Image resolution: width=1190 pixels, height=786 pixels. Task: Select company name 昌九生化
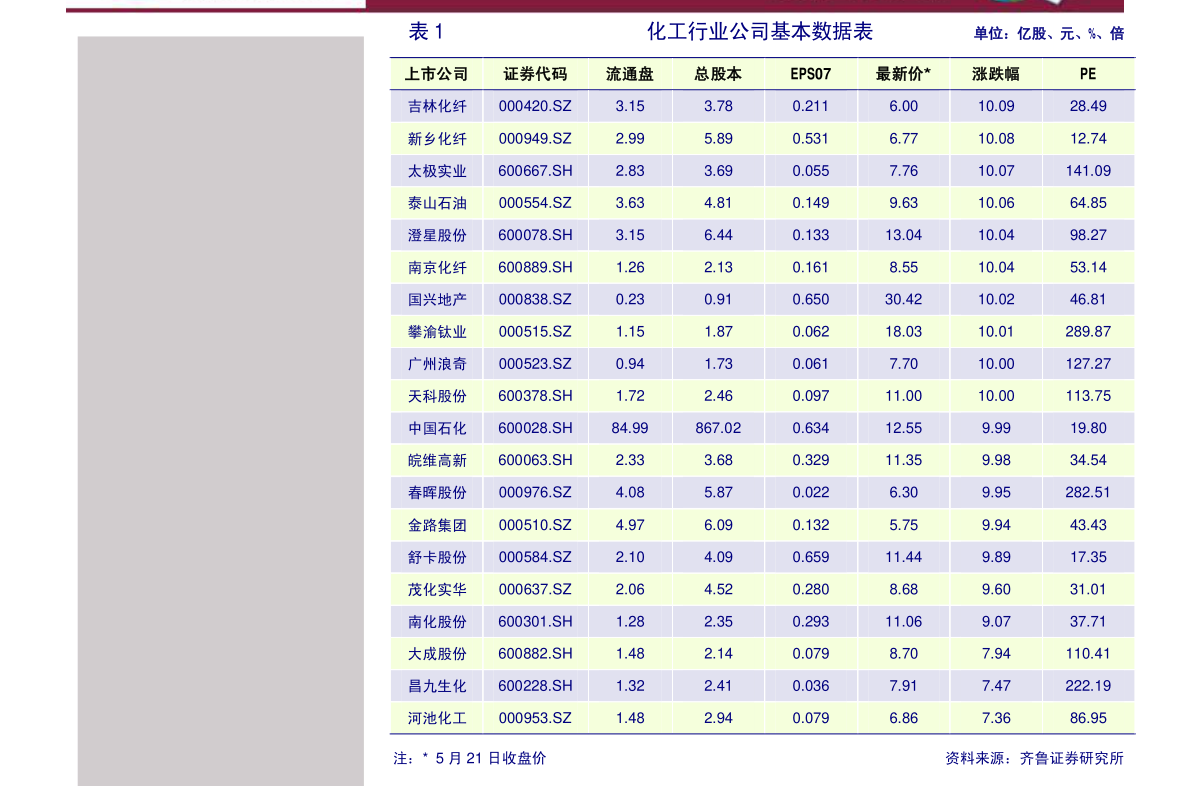click(436, 687)
